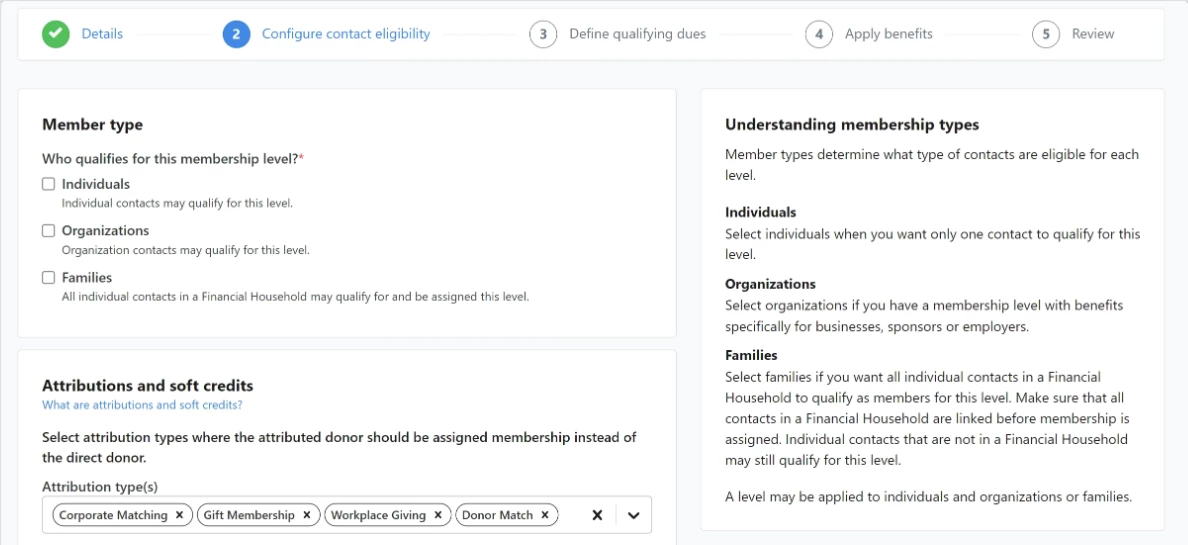The image size is (1188, 545).
Task: Click inside the Attribution type(s) field
Action: click(x=347, y=515)
